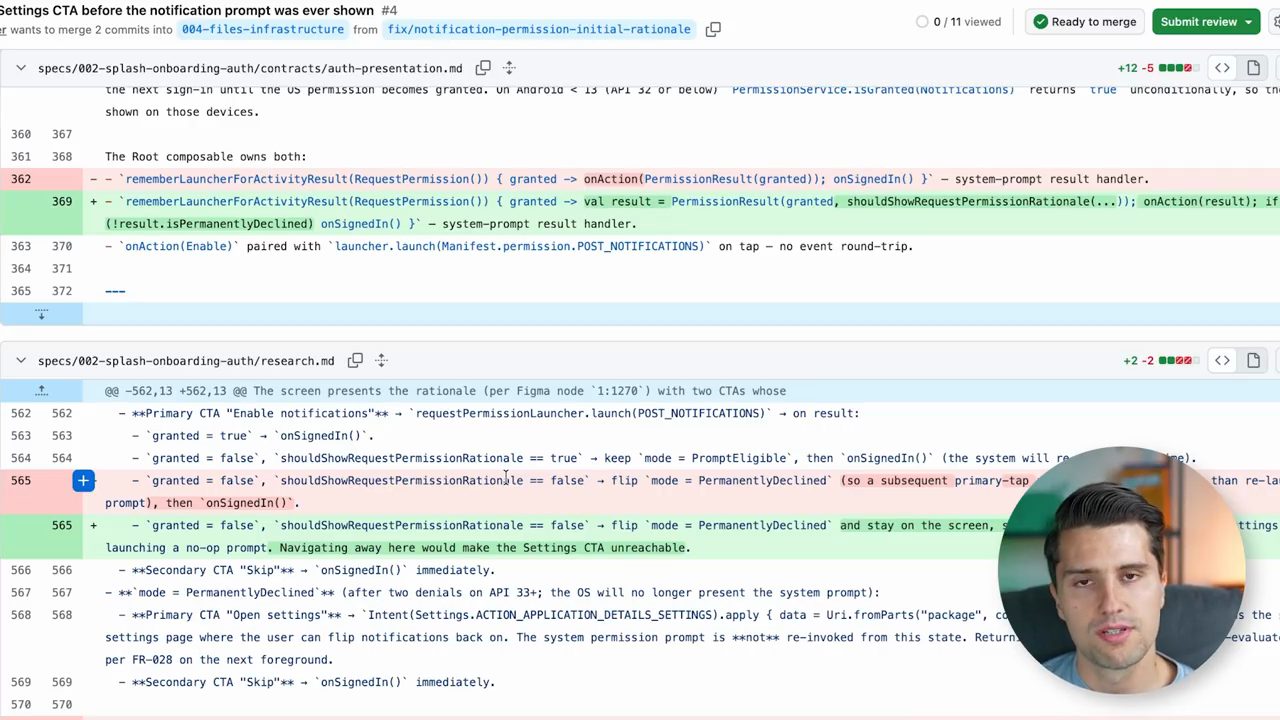Click added line number 369
Screen dimensions: 1280x720
pyautogui.click(x=62, y=201)
